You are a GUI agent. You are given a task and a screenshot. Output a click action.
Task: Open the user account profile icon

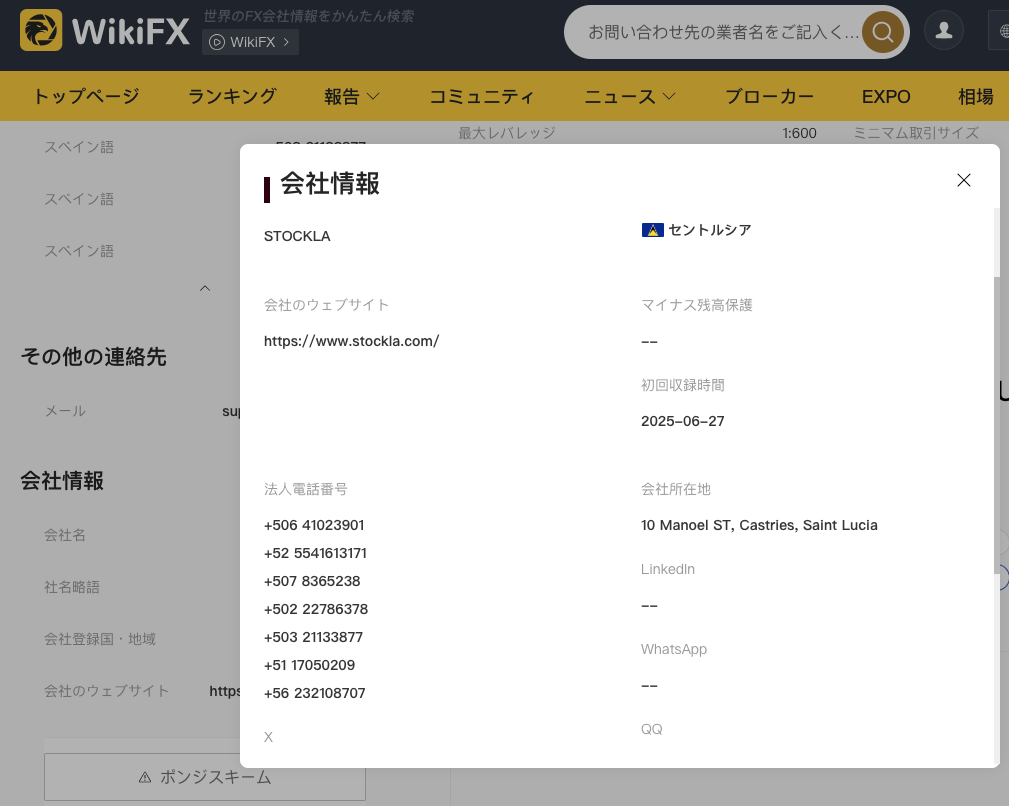[943, 30]
